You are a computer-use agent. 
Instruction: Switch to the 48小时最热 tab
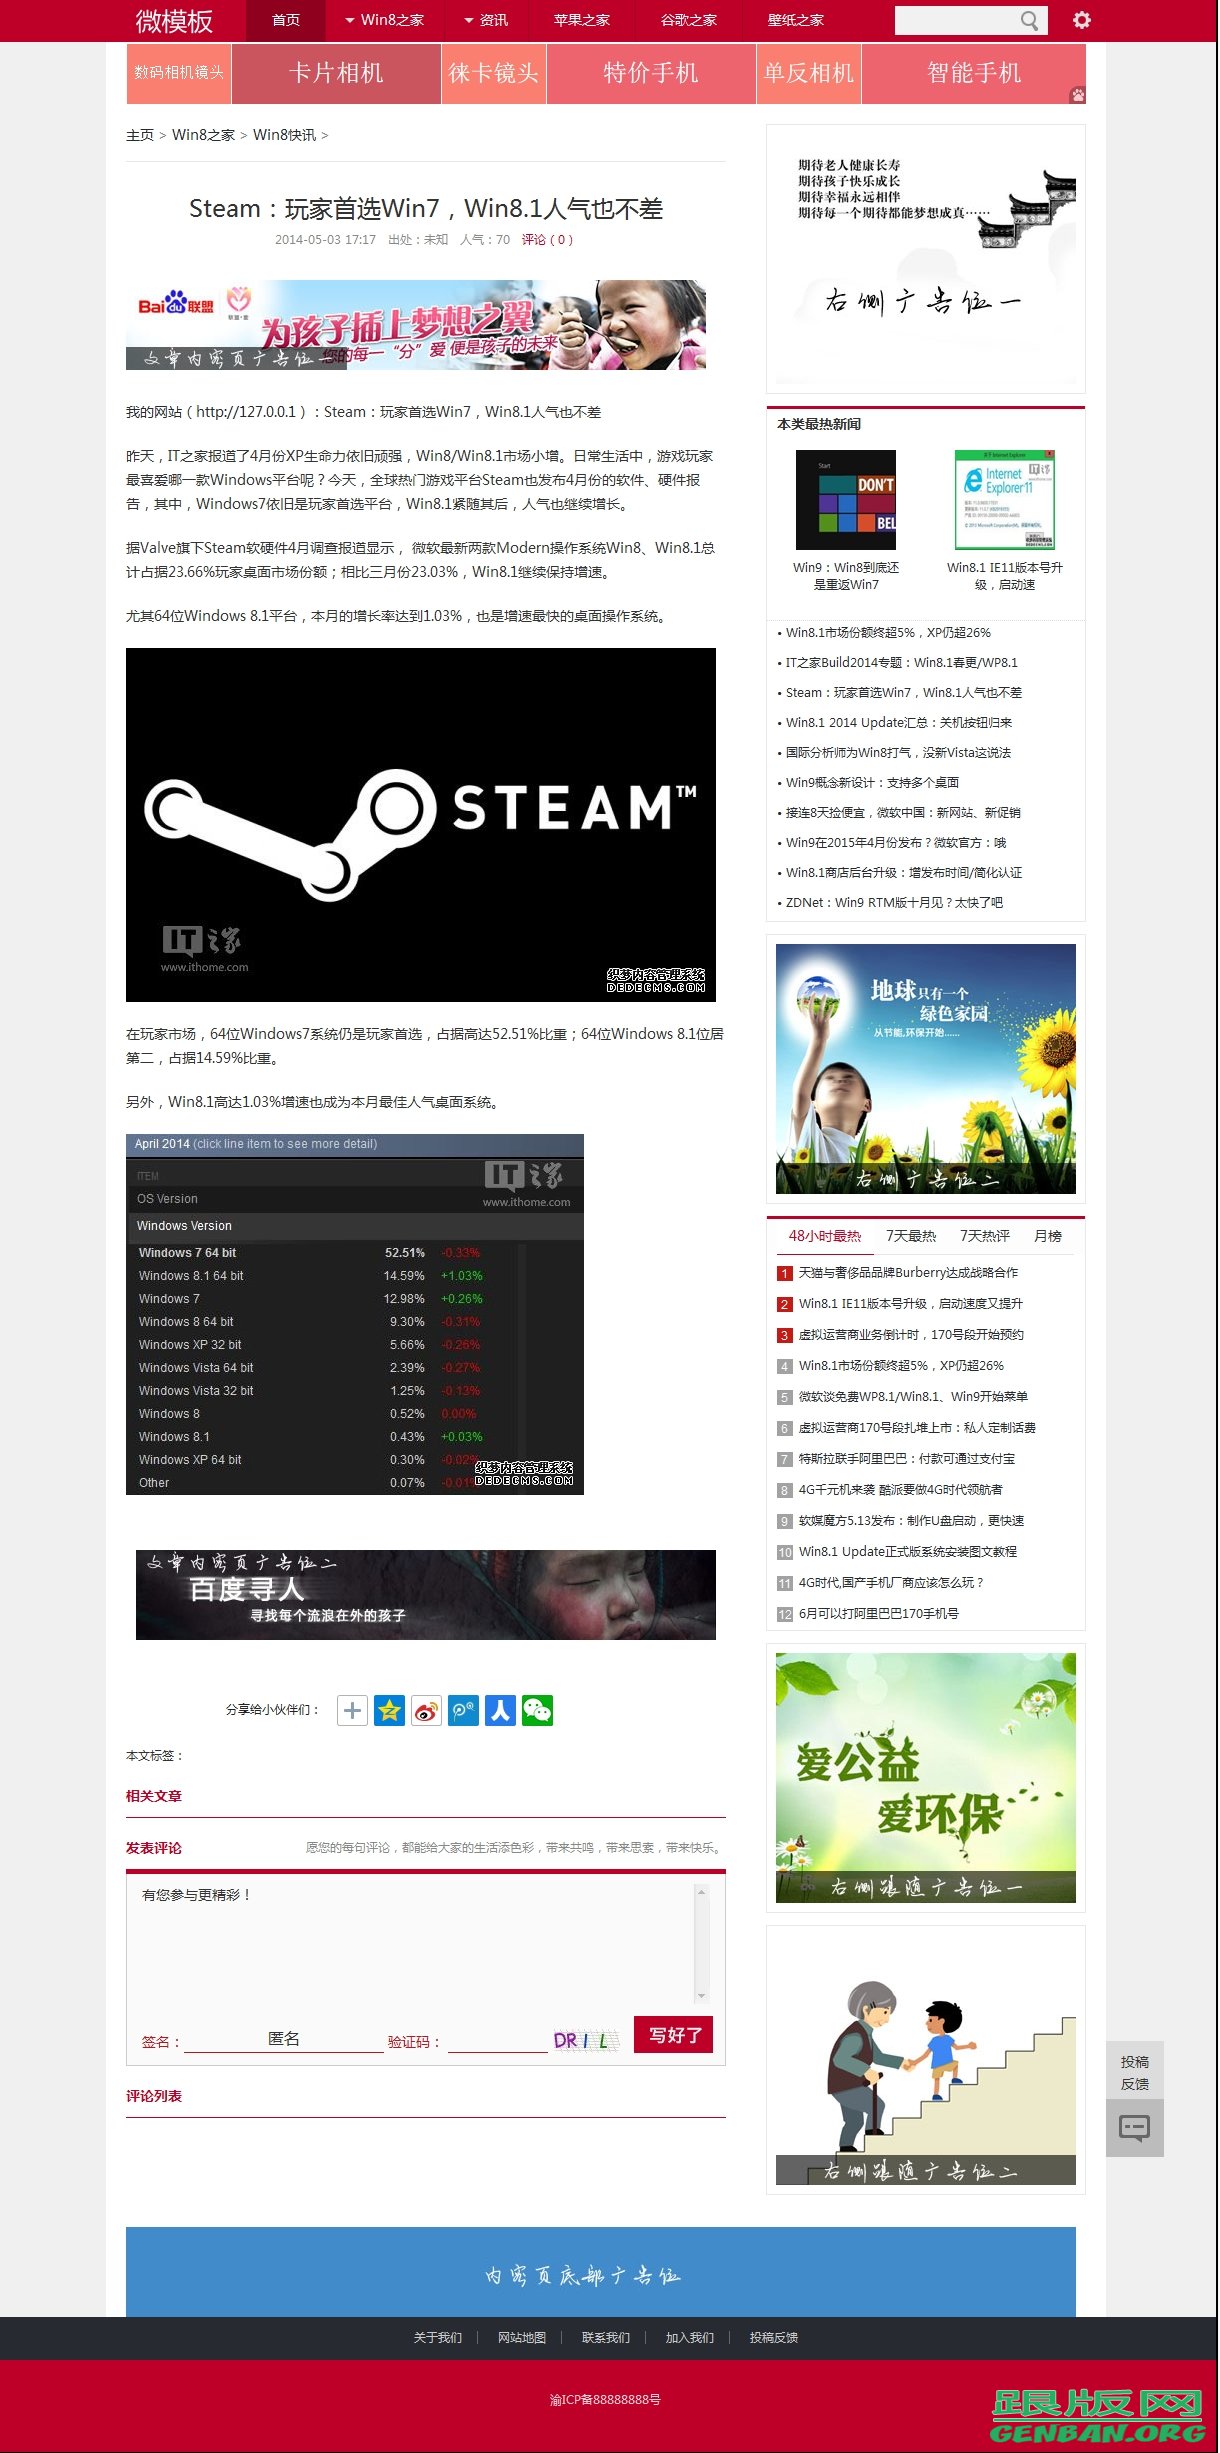825,1236
